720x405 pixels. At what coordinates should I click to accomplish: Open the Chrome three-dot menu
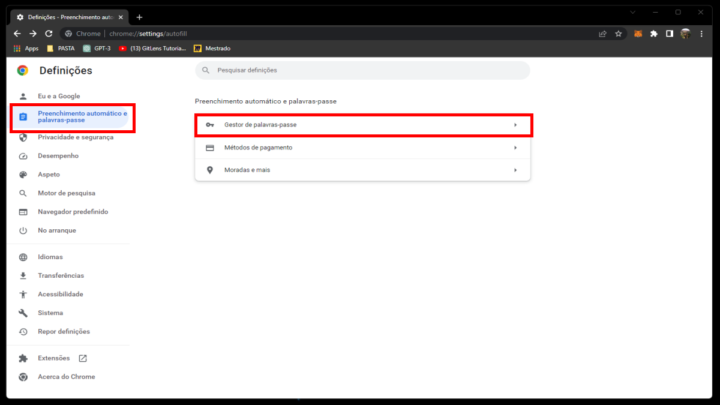(x=701, y=34)
